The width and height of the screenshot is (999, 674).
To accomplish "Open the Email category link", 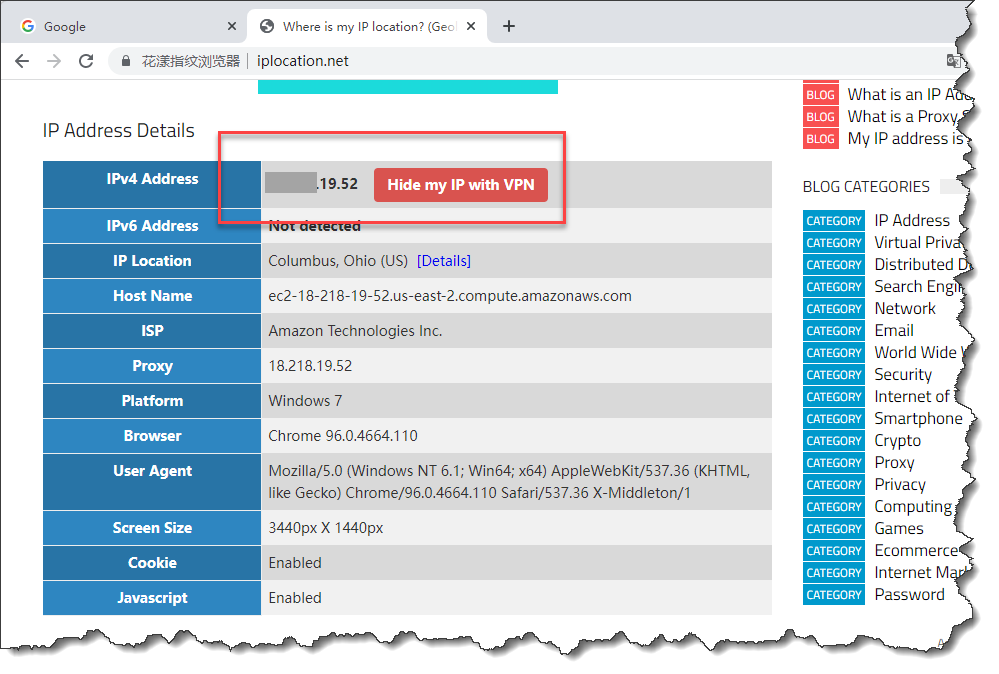I will (894, 331).
